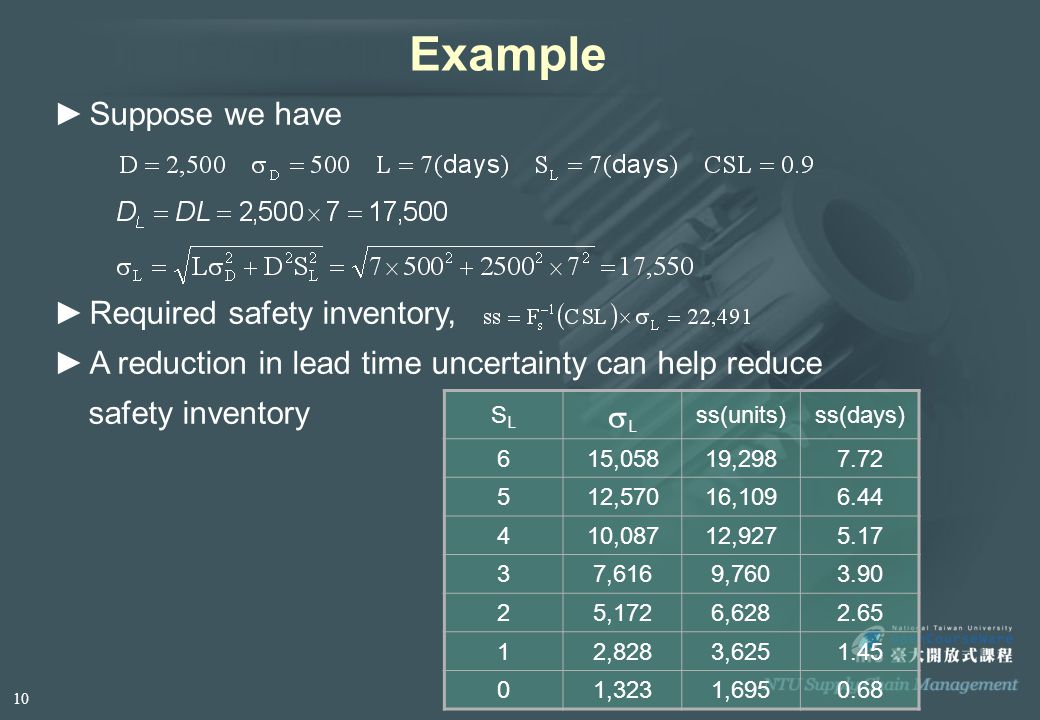Select table cell with value 5.17

click(860, 536)
